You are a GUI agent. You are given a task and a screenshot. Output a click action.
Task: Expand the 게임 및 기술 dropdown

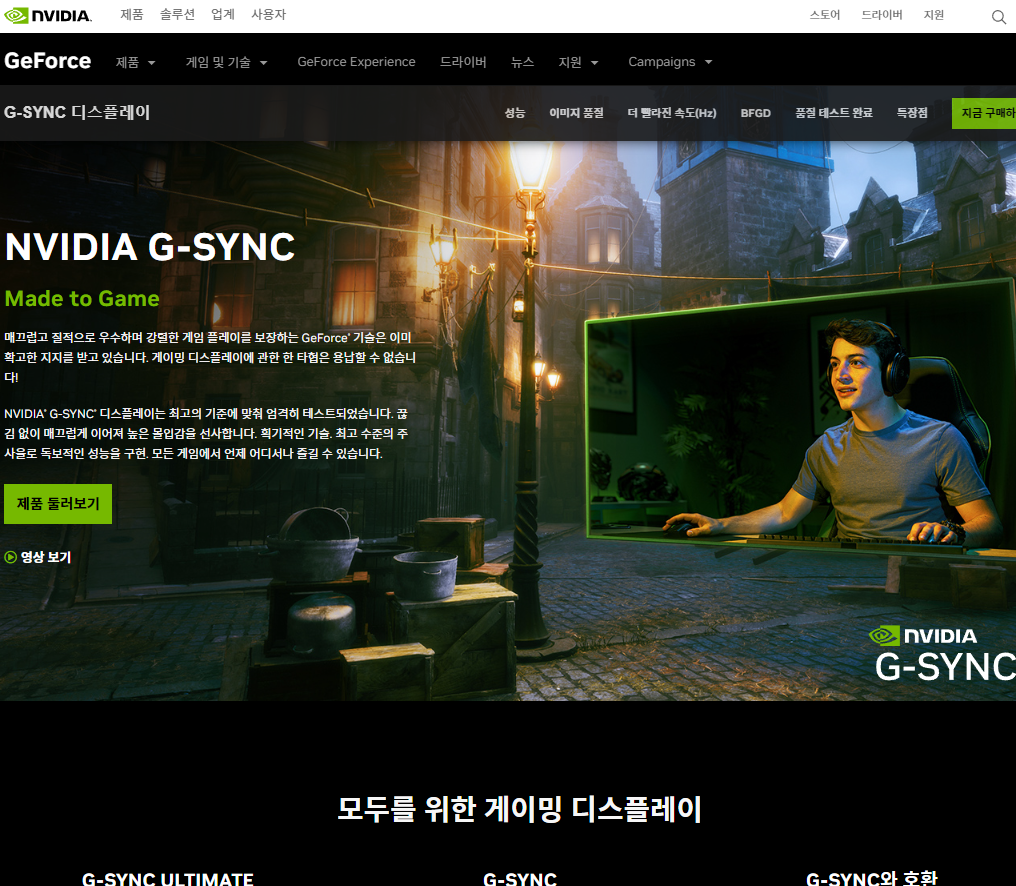[226, 62]
